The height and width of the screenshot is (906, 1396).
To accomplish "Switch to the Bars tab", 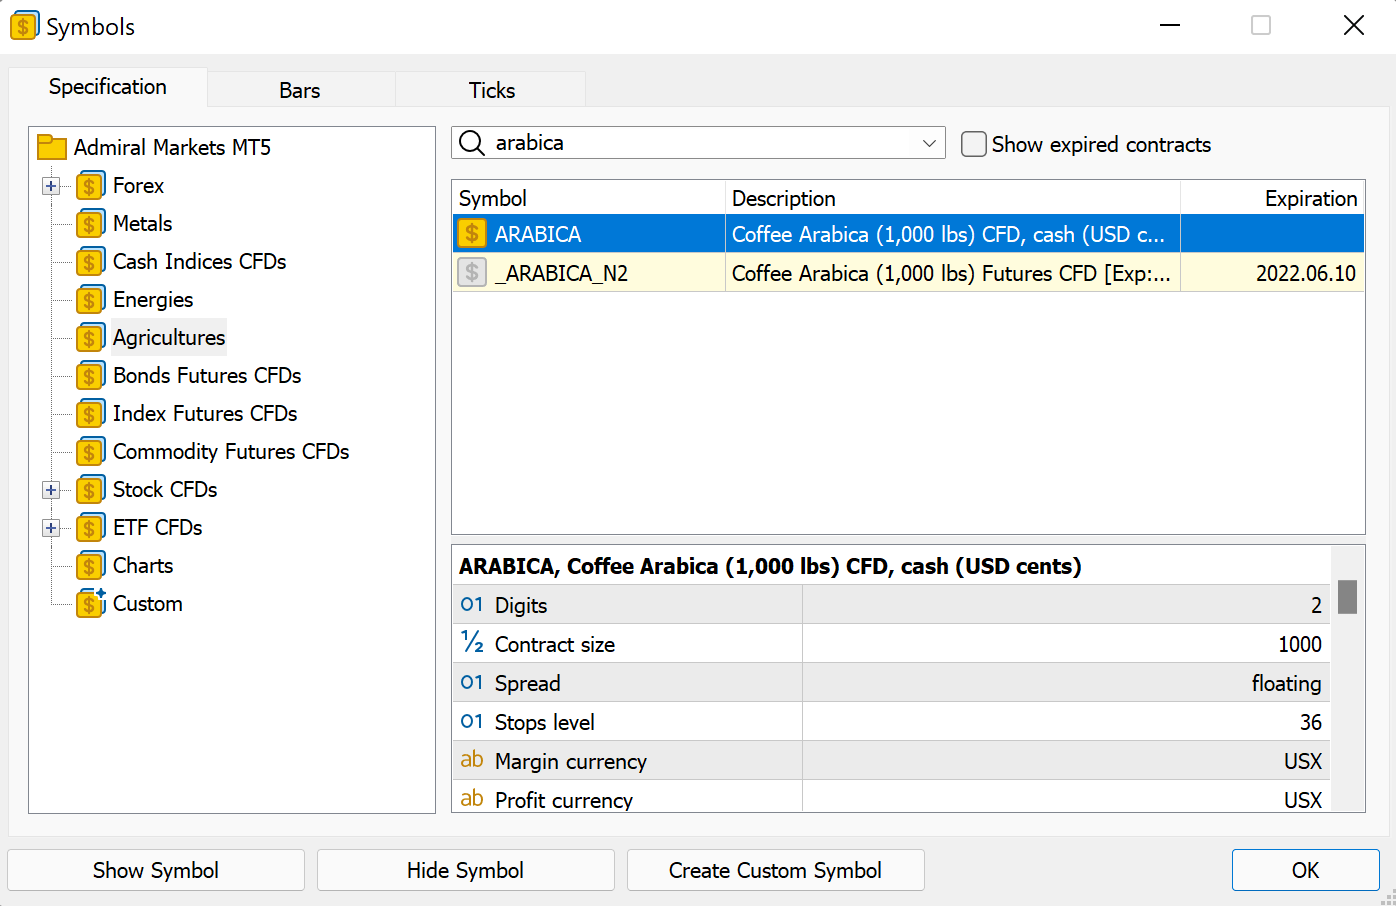I will (300, 90).
